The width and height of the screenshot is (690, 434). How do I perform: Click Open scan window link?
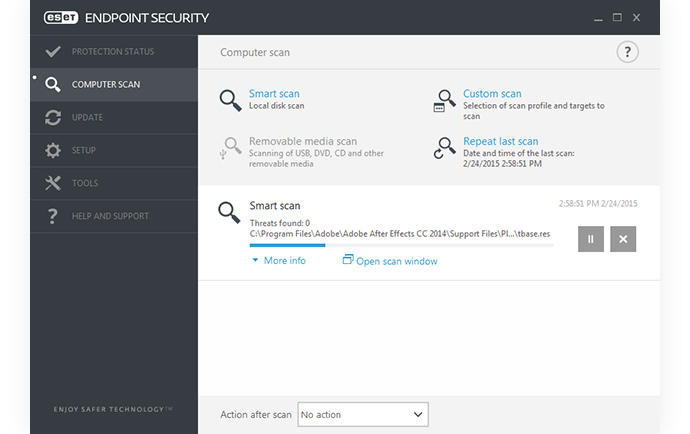396,261
